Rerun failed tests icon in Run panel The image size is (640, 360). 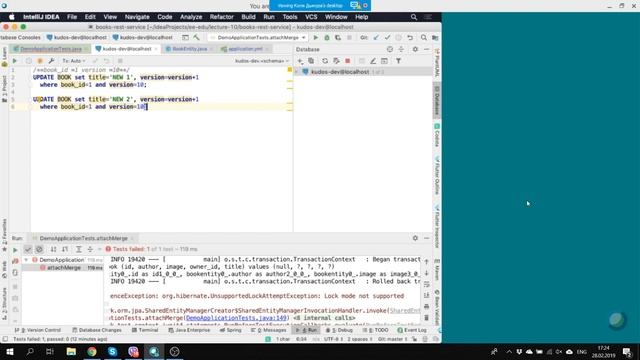pos(15,261)
